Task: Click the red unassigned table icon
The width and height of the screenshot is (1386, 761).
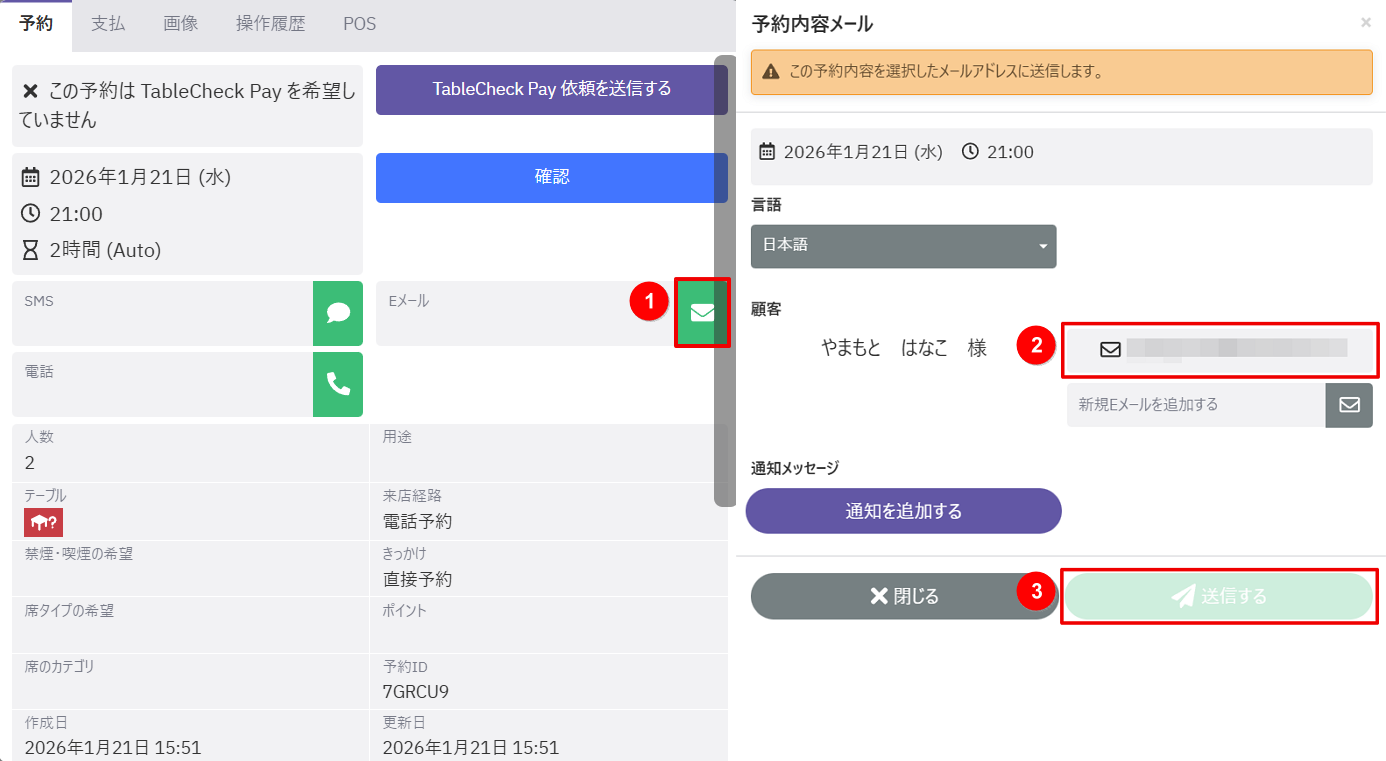Action: [44, 522]
